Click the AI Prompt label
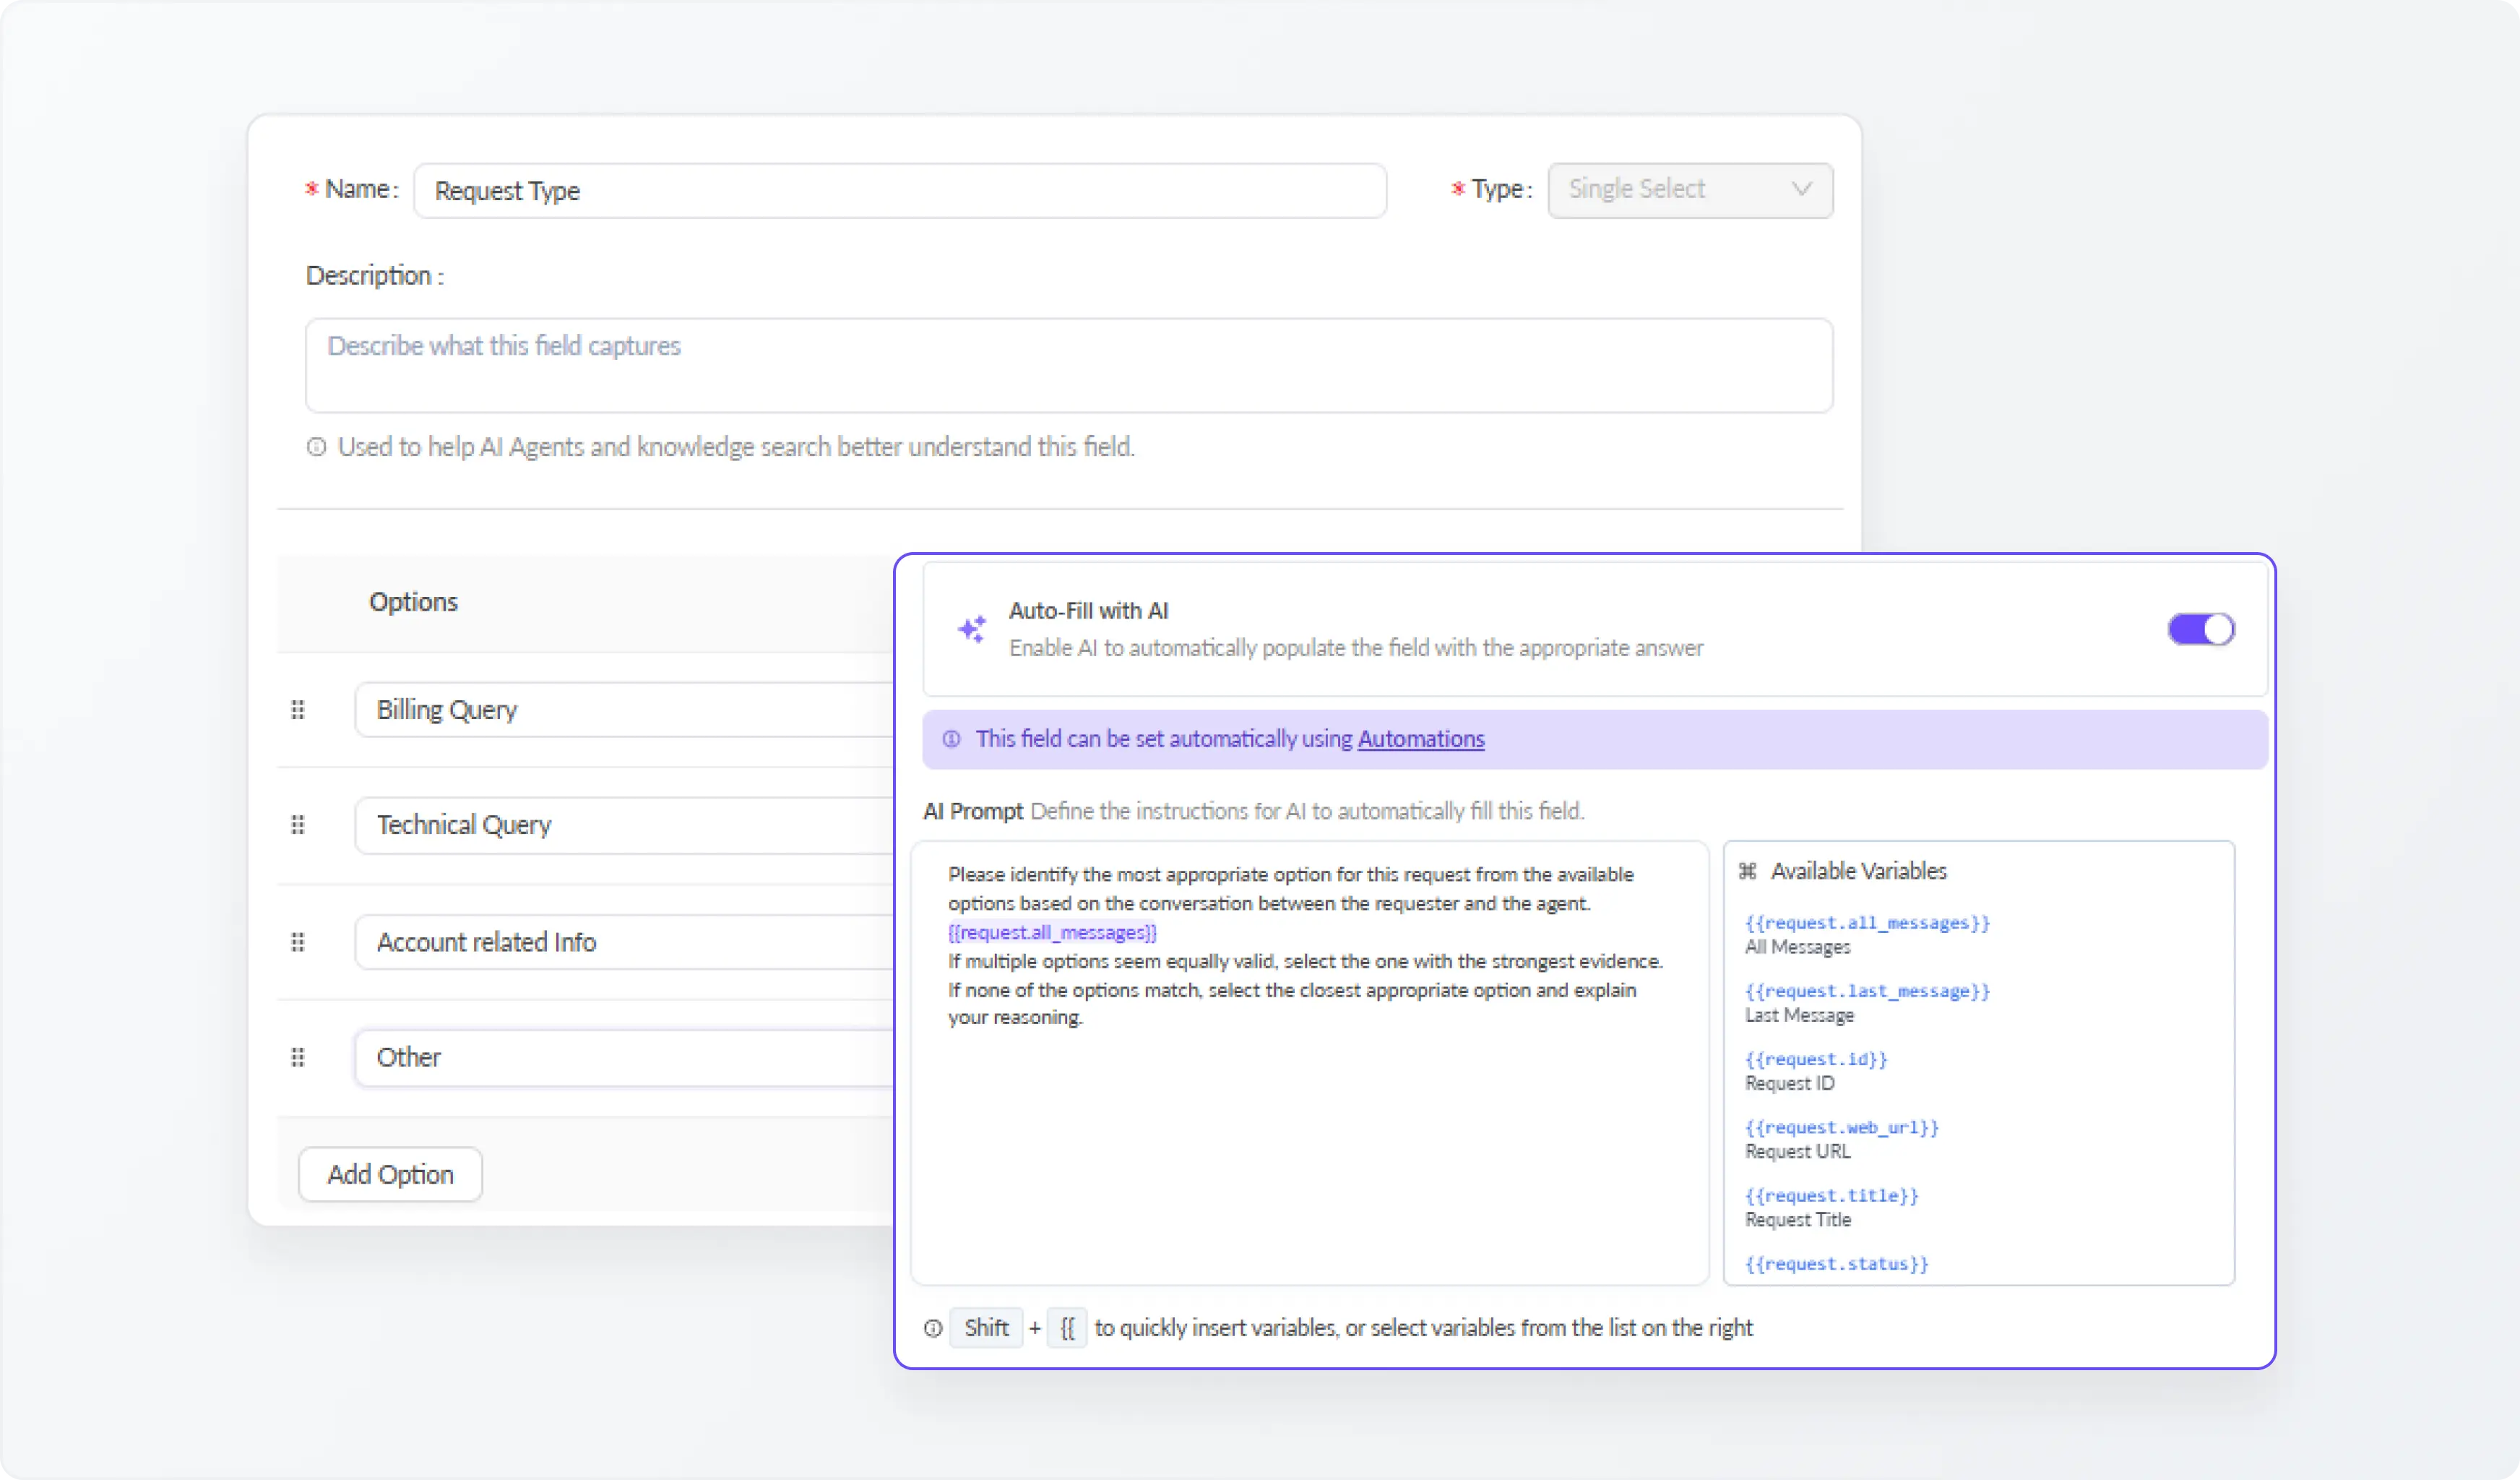The width and height of the screenshot is (2520, 1480). pos(972,811)
